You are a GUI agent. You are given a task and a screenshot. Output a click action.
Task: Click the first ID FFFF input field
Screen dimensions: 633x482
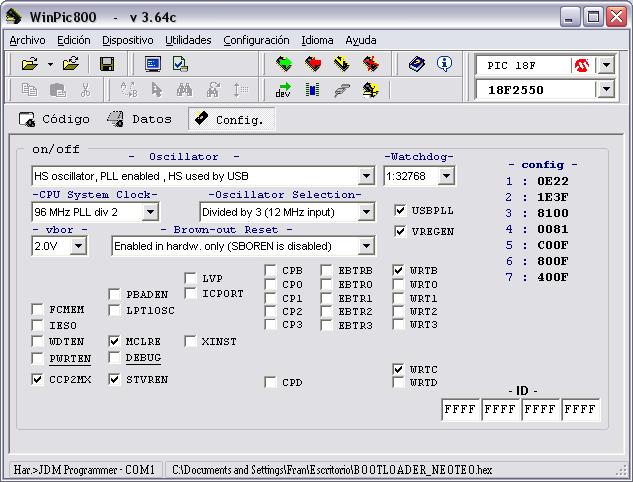pos(460,410)
